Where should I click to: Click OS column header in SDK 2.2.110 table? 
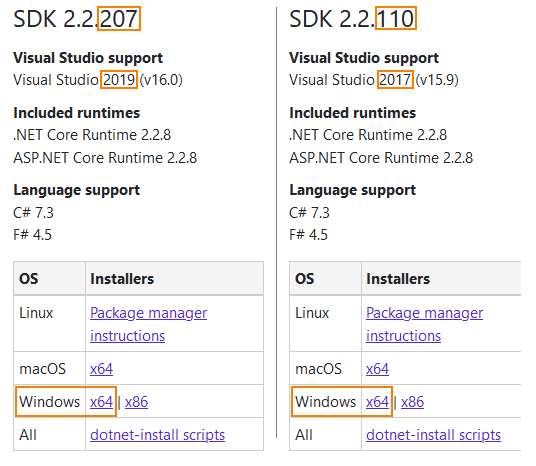(x=305, y=279)
